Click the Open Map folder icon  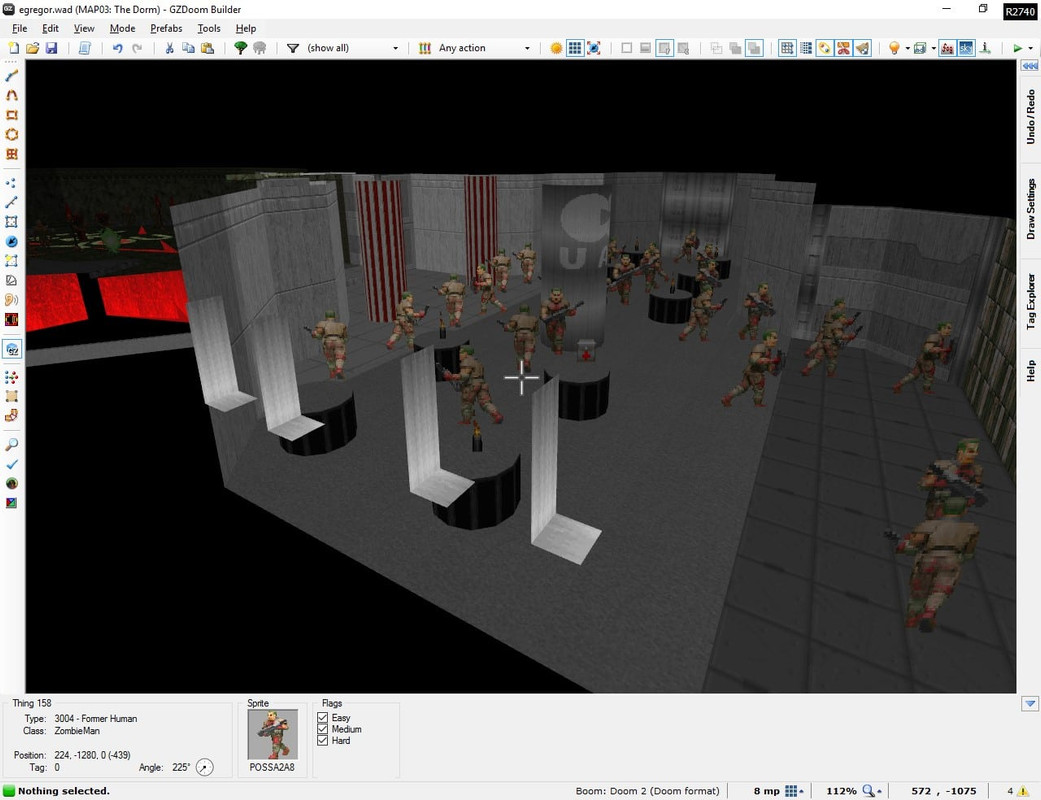(x=32, y=48)
